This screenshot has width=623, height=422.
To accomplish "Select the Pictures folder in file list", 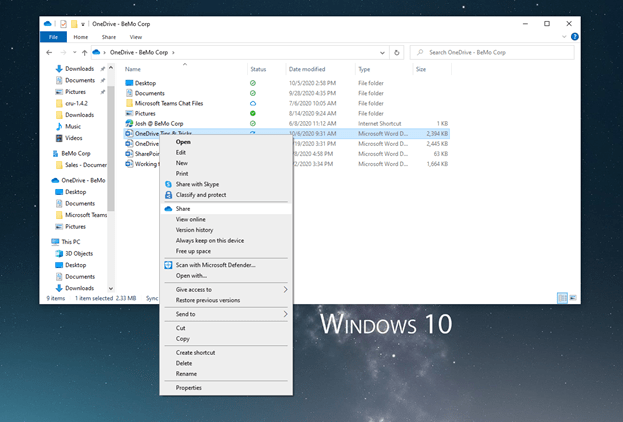I will pos(145,113).
